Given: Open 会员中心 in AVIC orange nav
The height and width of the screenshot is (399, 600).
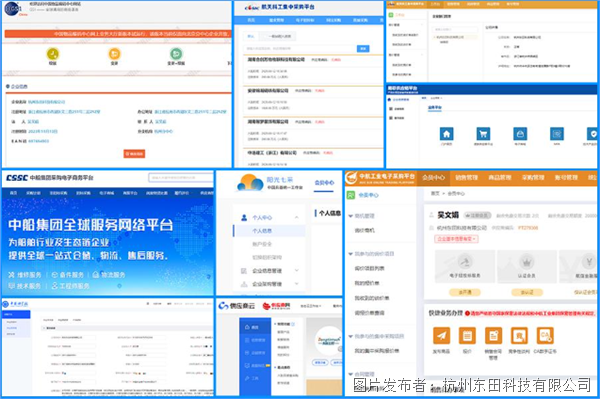Looking at the screenshot, I should pos(434,178).
